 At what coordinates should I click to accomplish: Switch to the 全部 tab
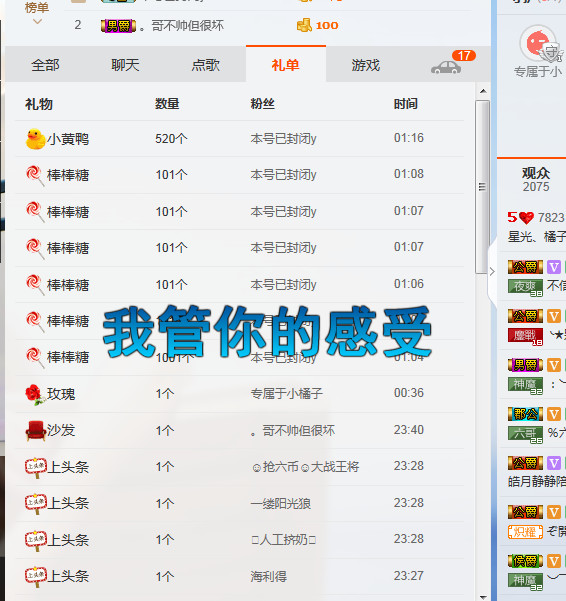[45, 65]
